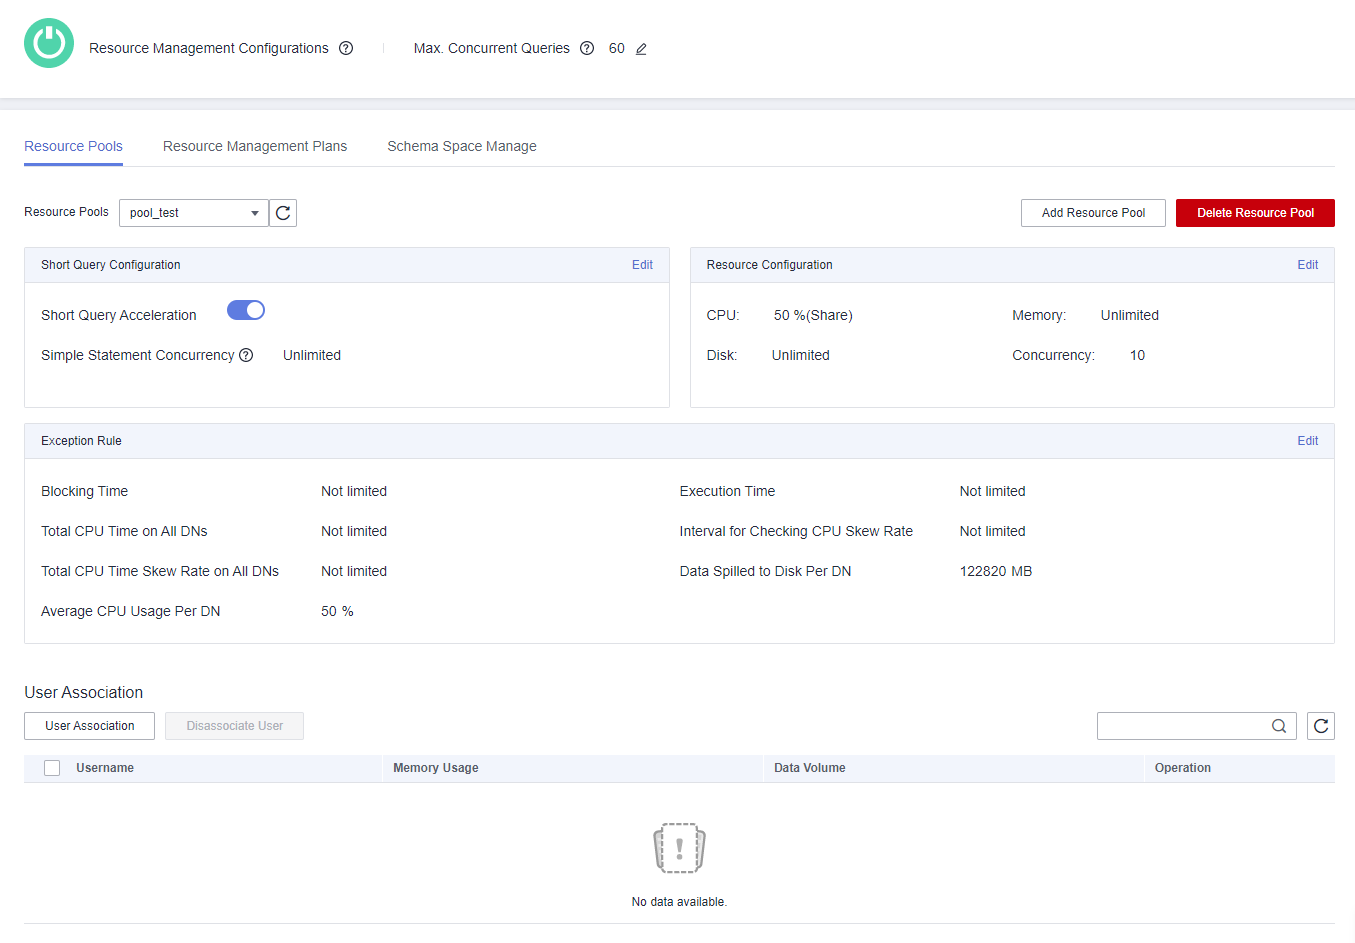
Task: Edit Resource Configuration
Action: click(x=1308, y=265)
